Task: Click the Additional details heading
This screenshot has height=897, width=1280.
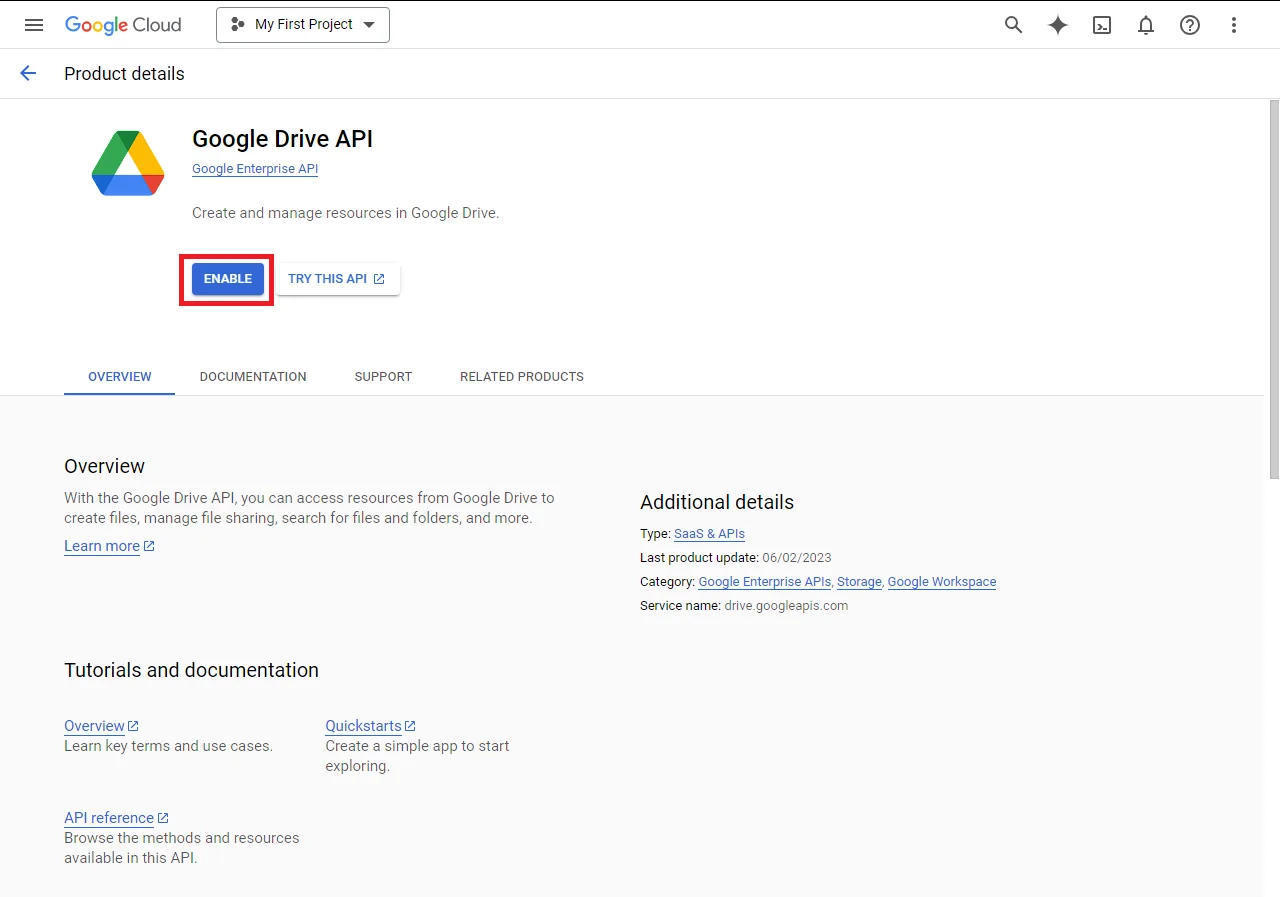Action: tap(717, 502)
